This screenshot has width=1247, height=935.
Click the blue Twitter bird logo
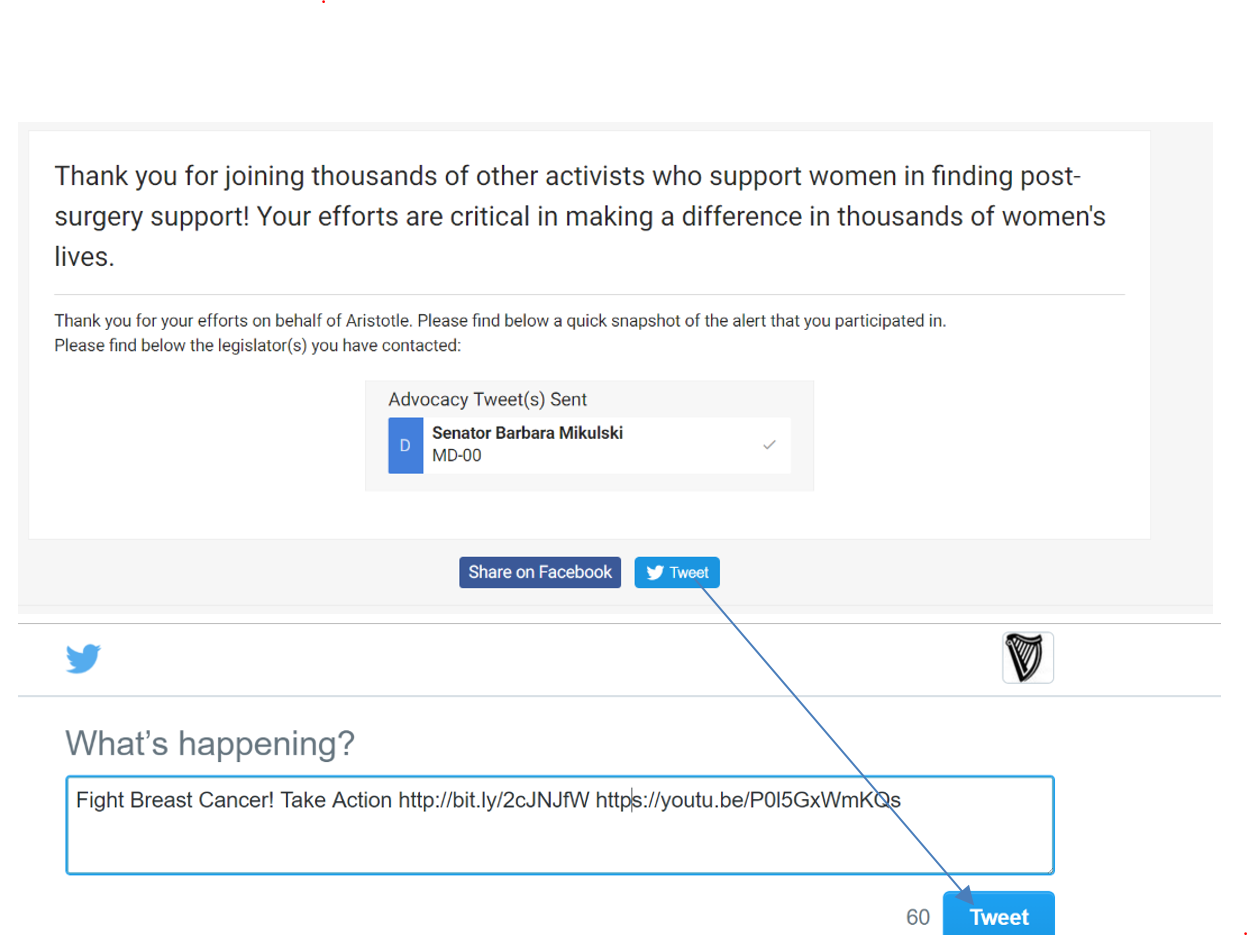pos(83,659)
